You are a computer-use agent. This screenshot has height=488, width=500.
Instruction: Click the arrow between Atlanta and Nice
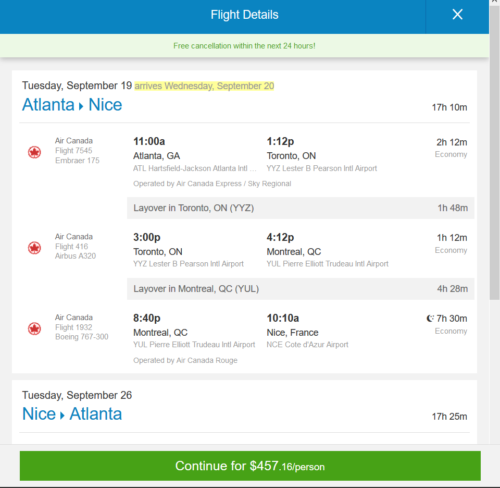[81, 106]
